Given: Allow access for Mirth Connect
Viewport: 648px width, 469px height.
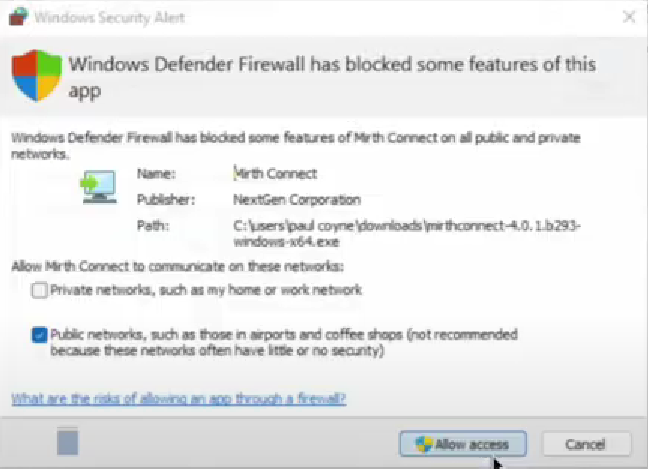Looking at the screenshot, I should [463, 444].
